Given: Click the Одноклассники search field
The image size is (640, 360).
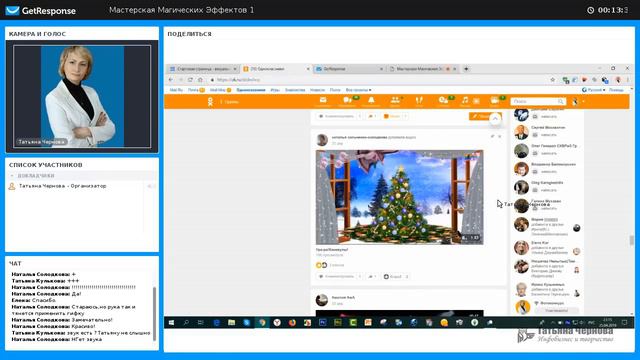Looking at the screenshot, I should coord(538,101).
